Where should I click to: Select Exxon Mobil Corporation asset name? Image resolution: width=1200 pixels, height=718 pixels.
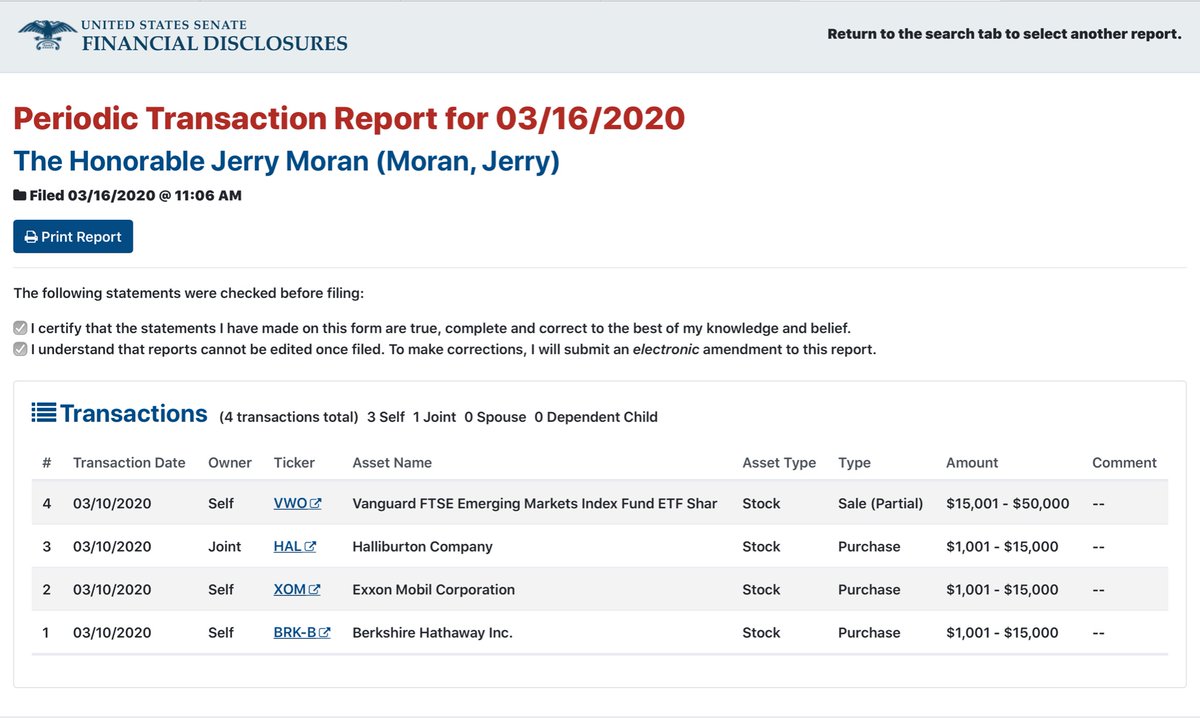(x=433, y=589)
